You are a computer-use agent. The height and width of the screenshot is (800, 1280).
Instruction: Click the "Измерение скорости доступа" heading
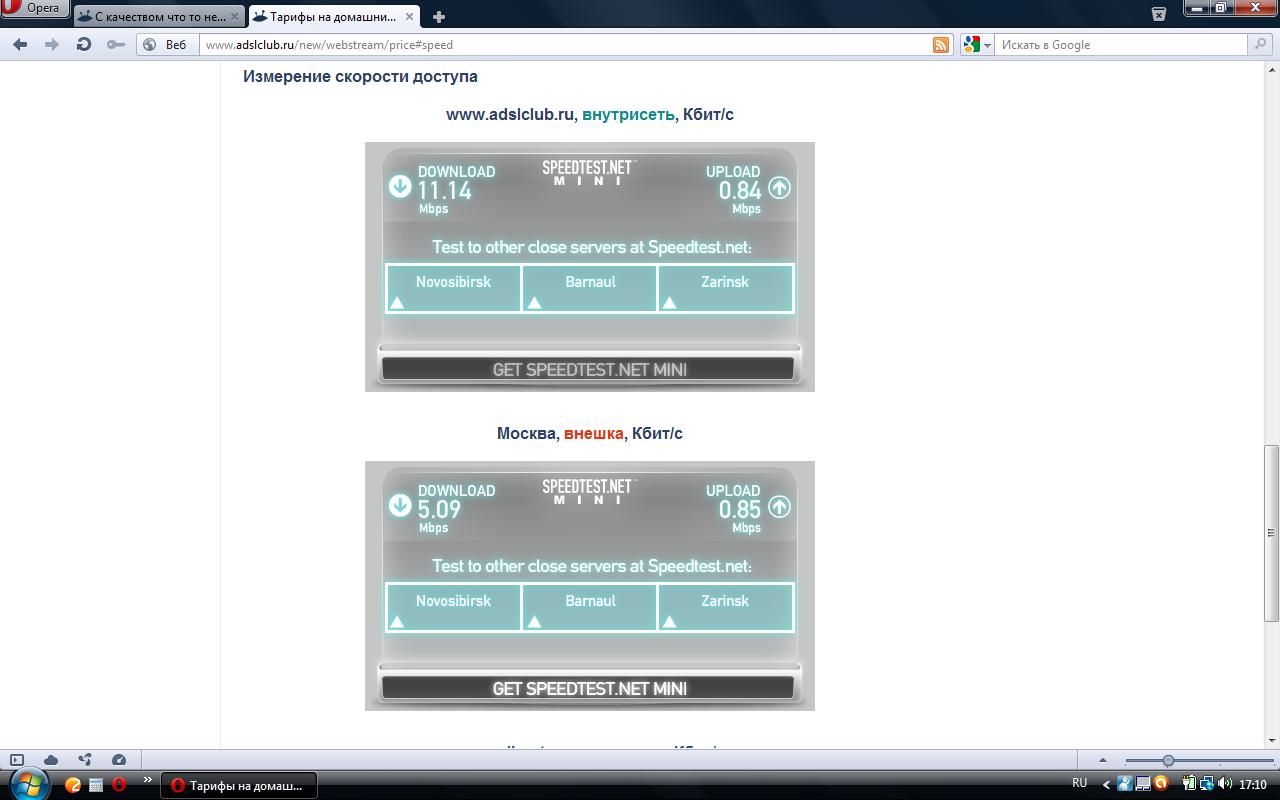360,76
